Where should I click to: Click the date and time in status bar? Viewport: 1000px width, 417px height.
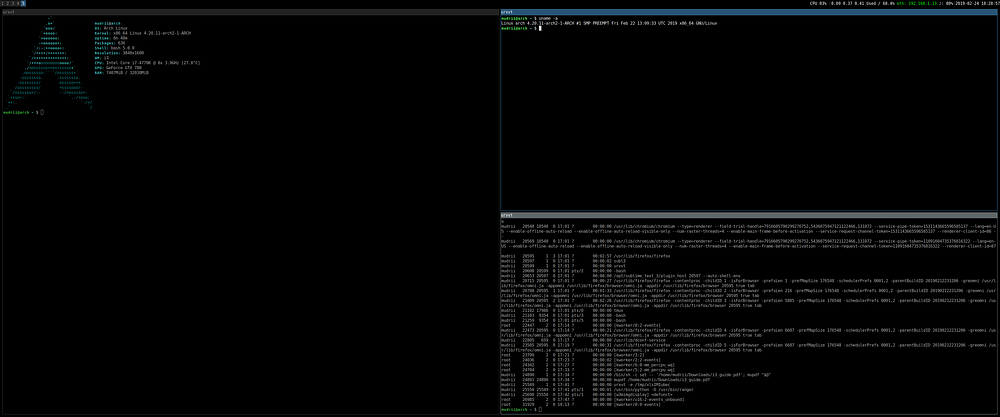point(978,3)
